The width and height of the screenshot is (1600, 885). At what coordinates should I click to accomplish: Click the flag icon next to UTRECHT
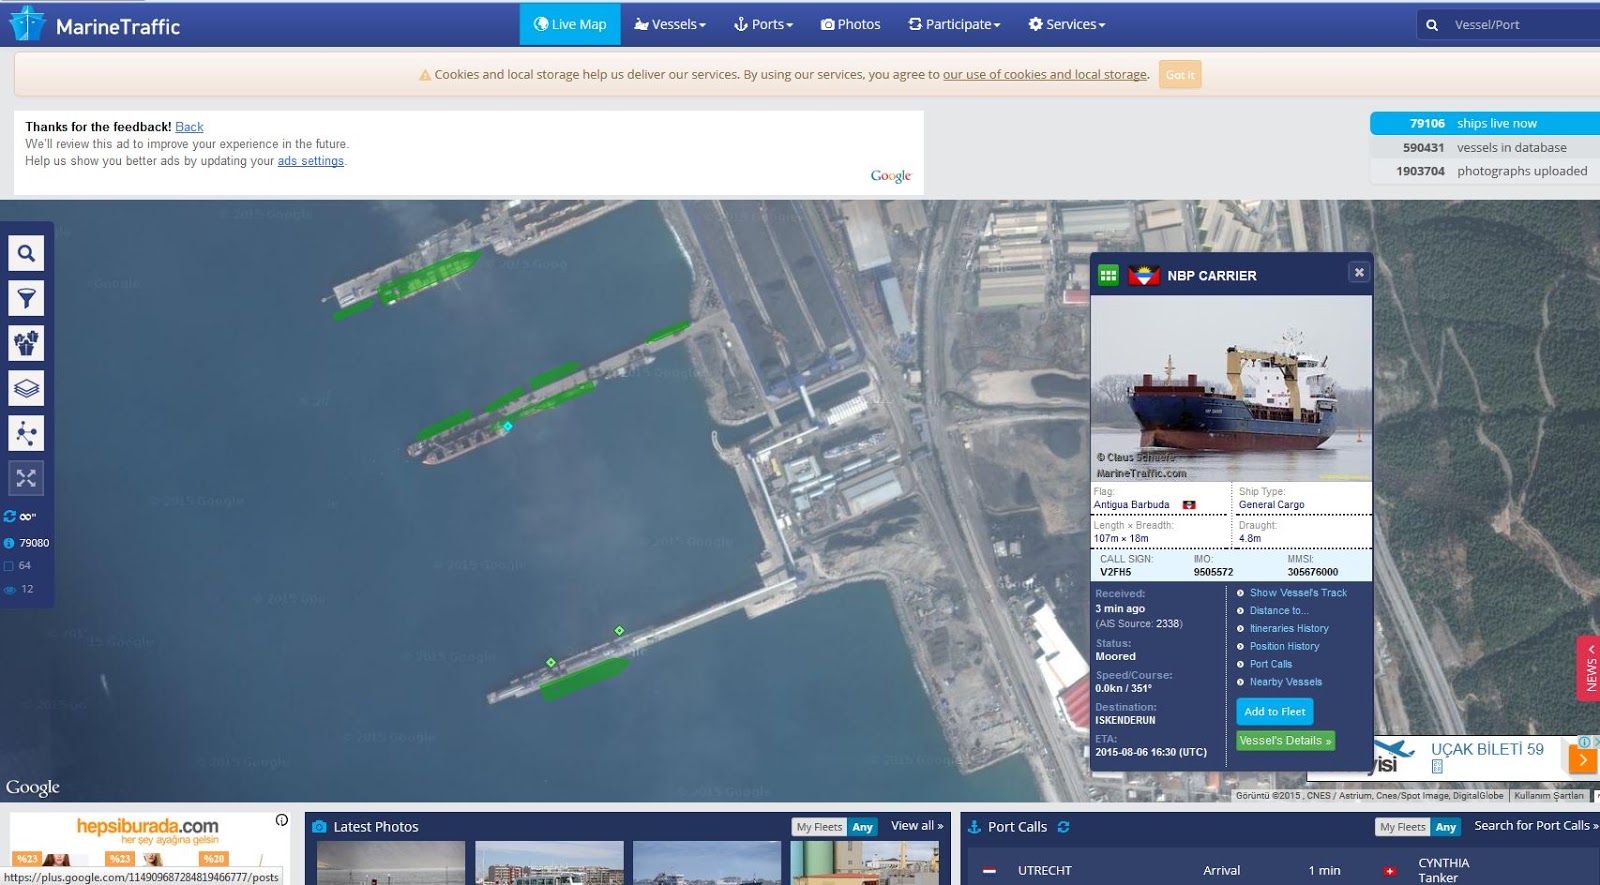point(989,871)
